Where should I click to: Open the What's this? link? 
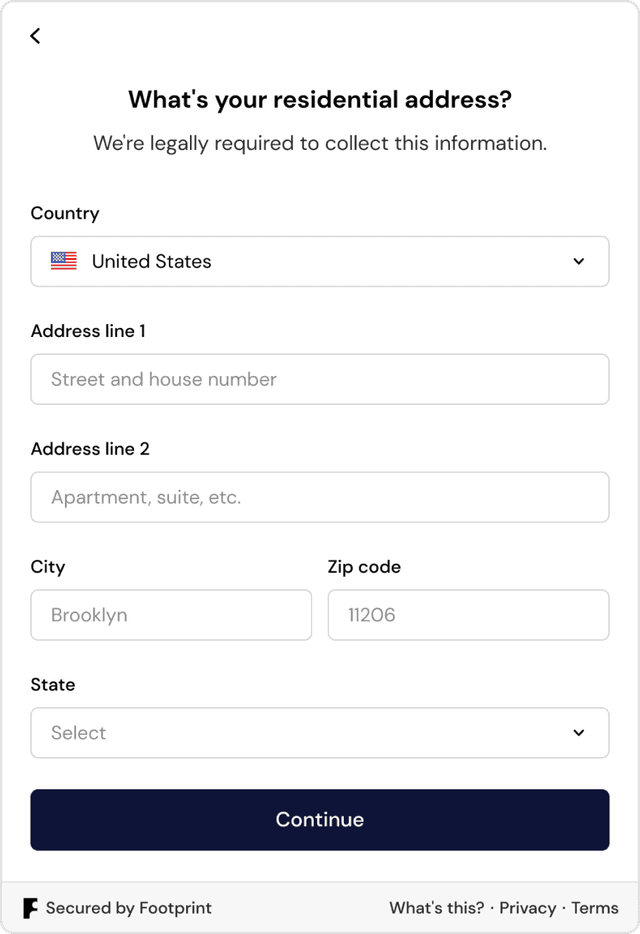437,908
